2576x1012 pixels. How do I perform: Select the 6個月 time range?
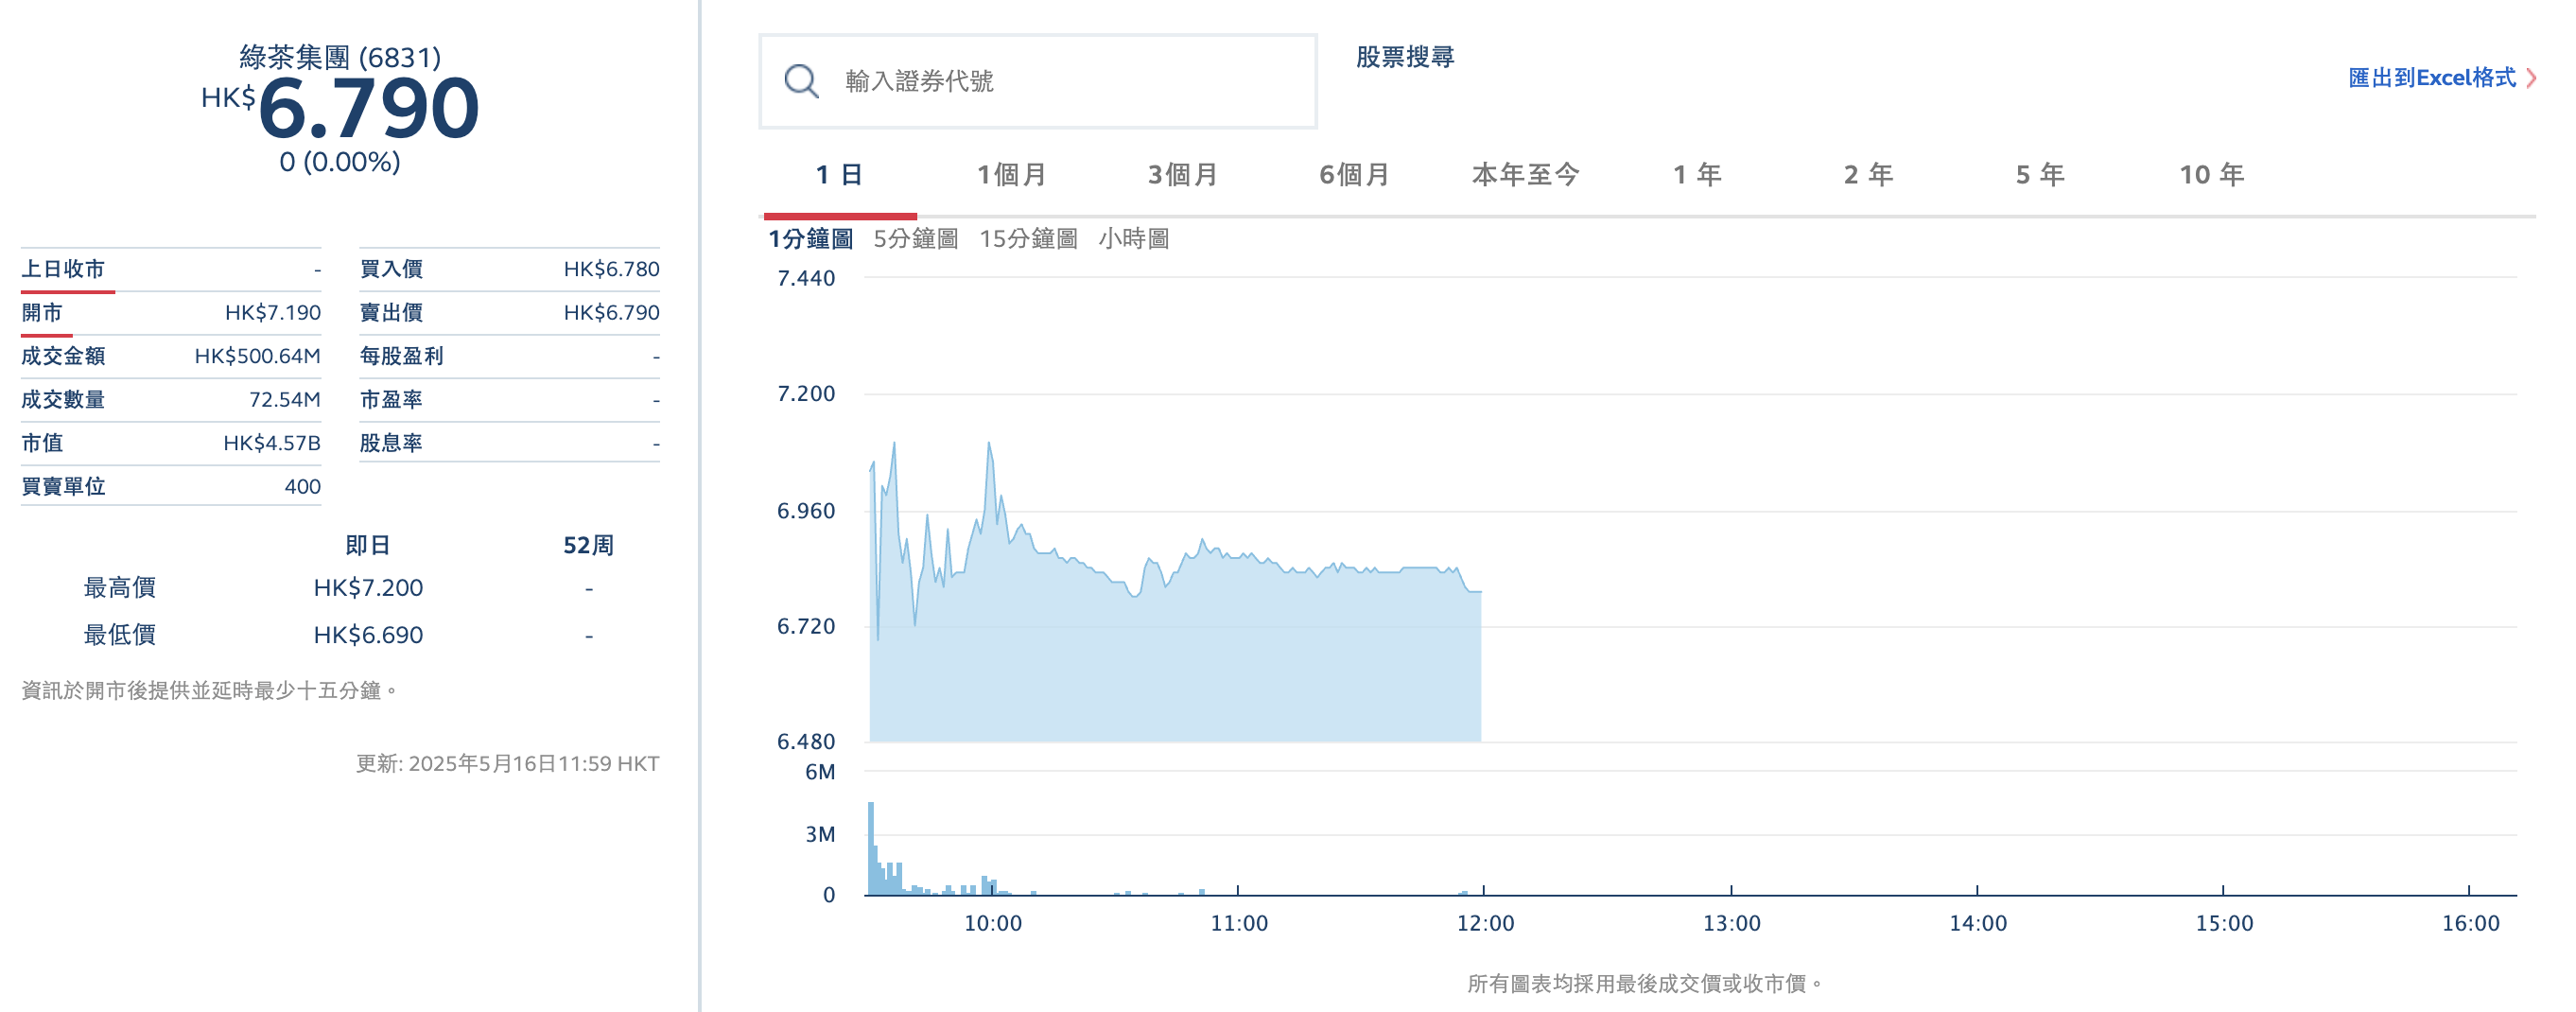[1355, 174]
